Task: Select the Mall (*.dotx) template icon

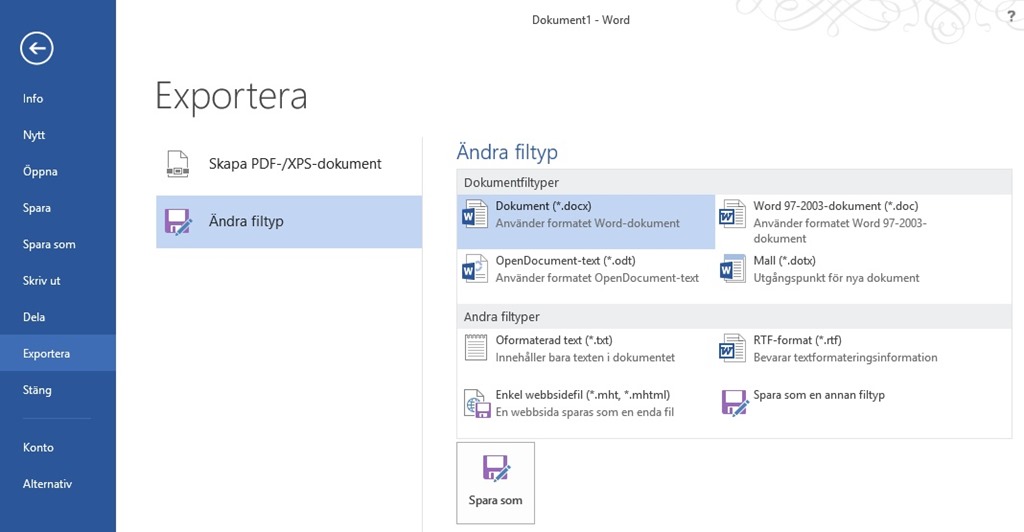Action: (x=732, y=269)
